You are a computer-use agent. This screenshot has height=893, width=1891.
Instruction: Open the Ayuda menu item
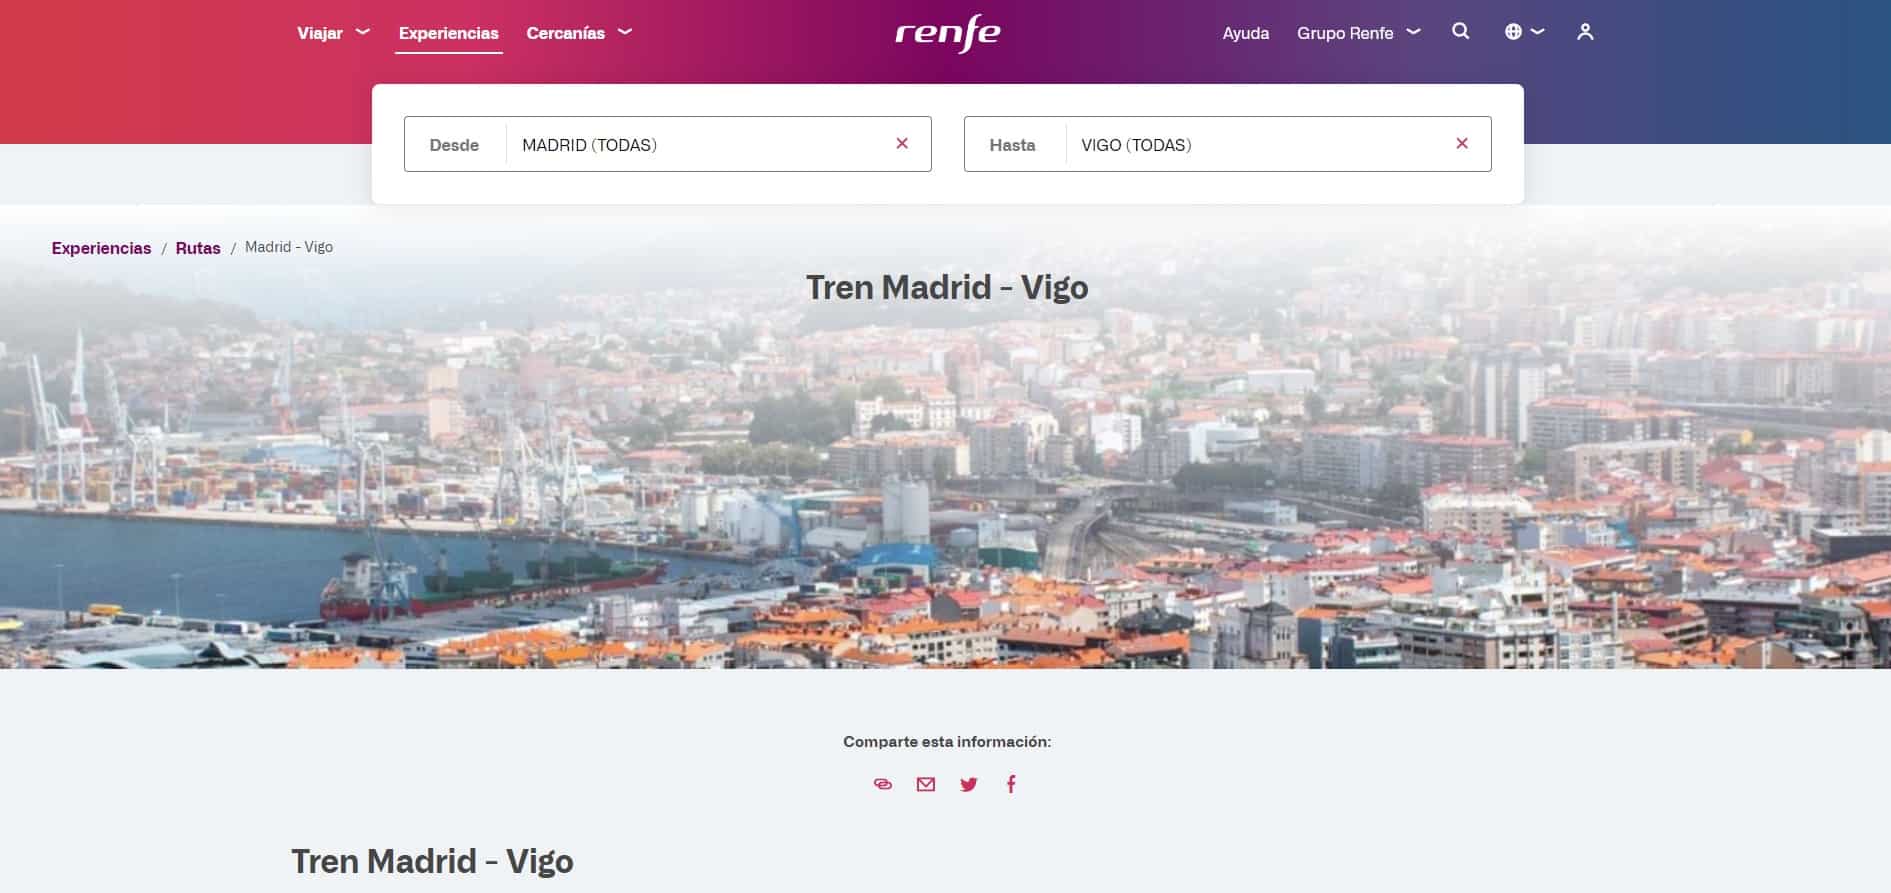1246,33
